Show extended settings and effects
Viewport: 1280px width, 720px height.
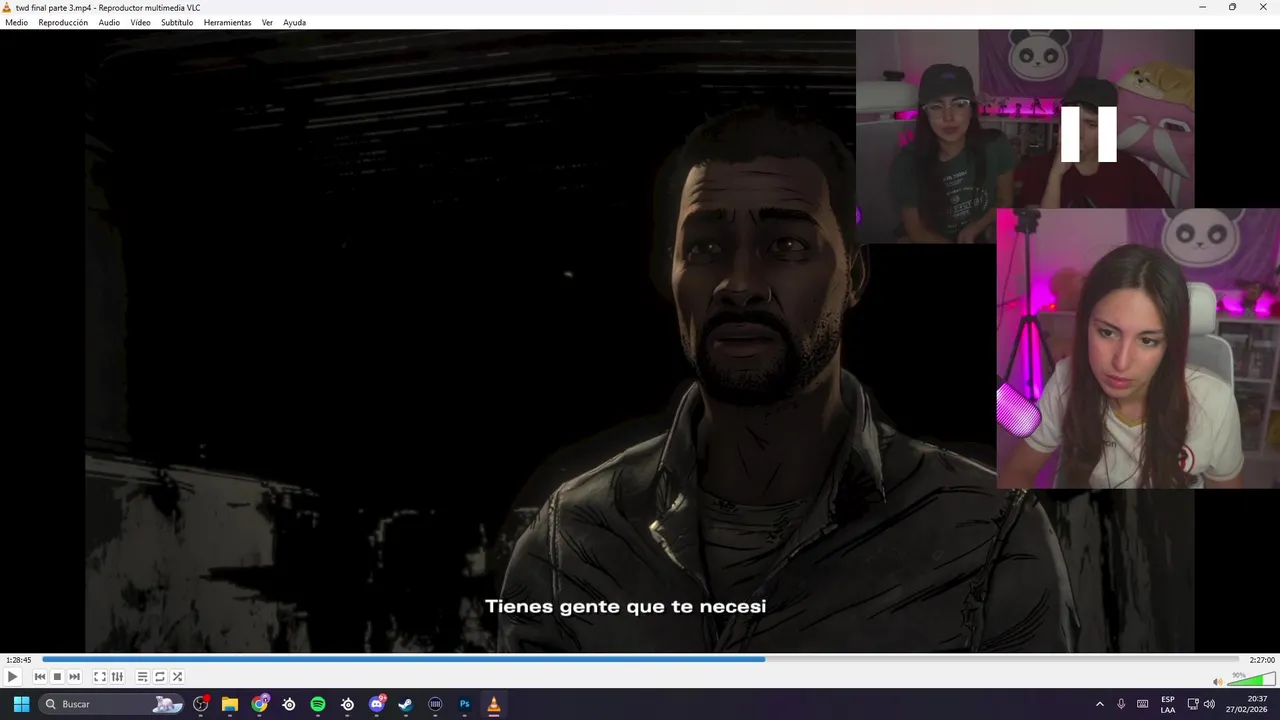[117, 677]
